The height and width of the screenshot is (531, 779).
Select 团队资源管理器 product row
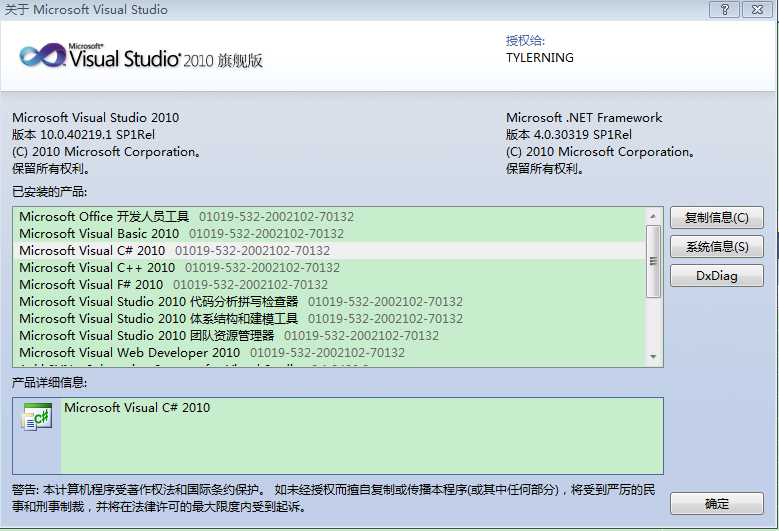329,335
